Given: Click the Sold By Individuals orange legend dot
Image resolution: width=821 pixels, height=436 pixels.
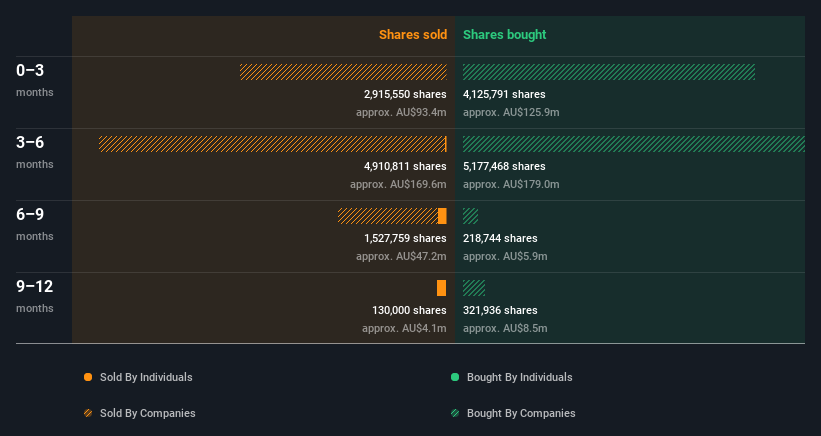Looking at the screenshot, I should tap(88, 377).
